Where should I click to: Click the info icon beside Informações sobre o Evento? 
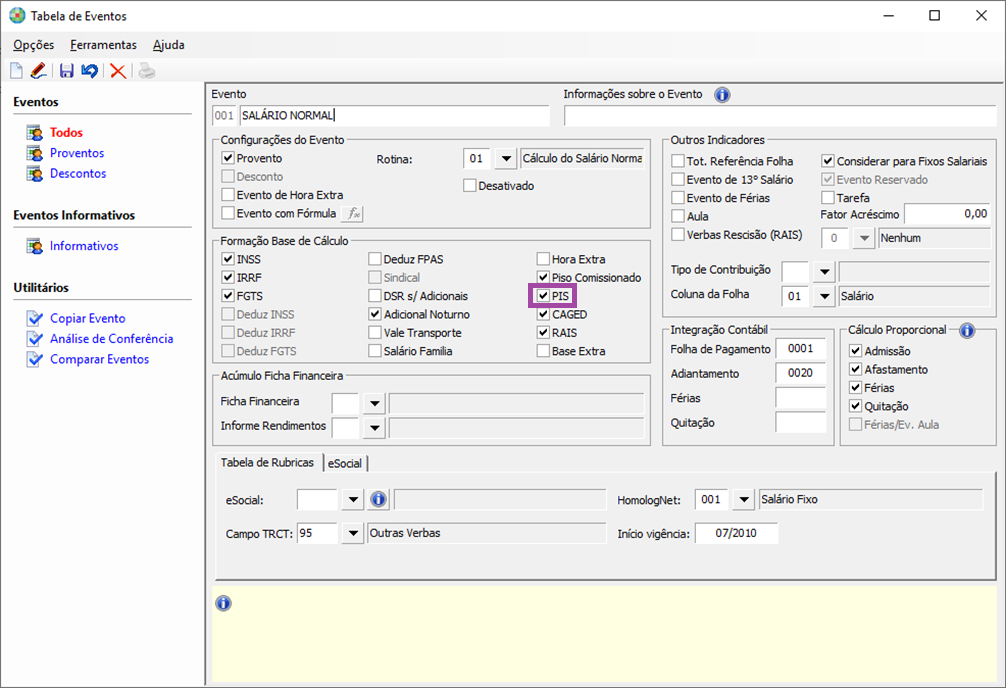click(722, 95)
